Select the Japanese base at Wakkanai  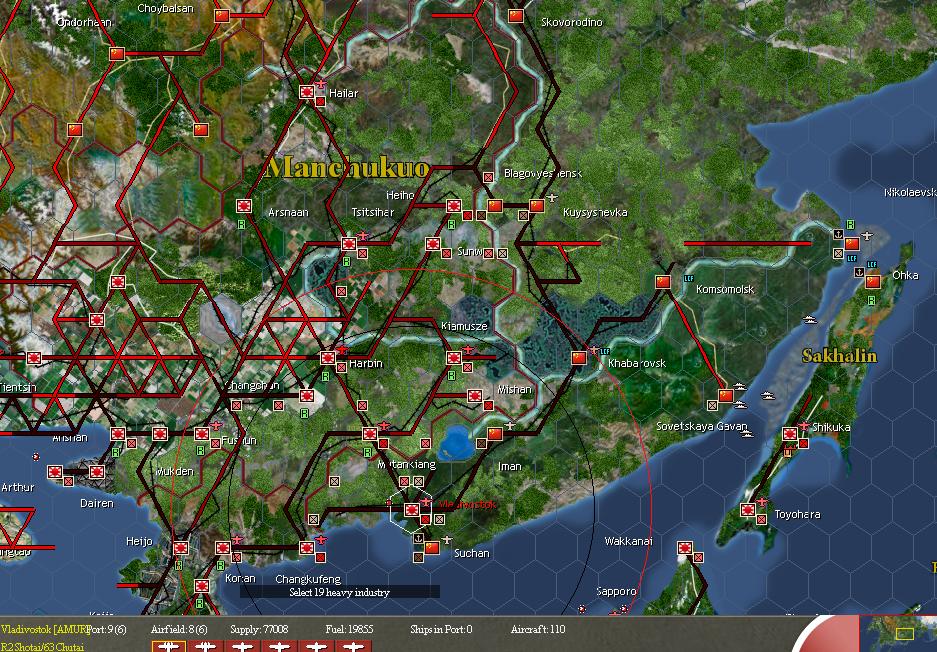coord(685,548)
